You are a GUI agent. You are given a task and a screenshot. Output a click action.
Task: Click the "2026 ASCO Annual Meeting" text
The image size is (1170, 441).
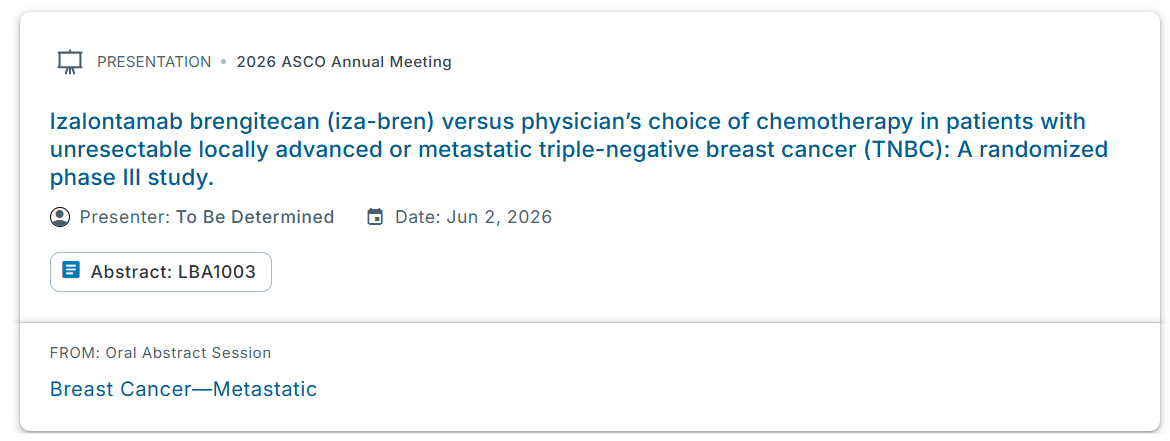(344, 62)
